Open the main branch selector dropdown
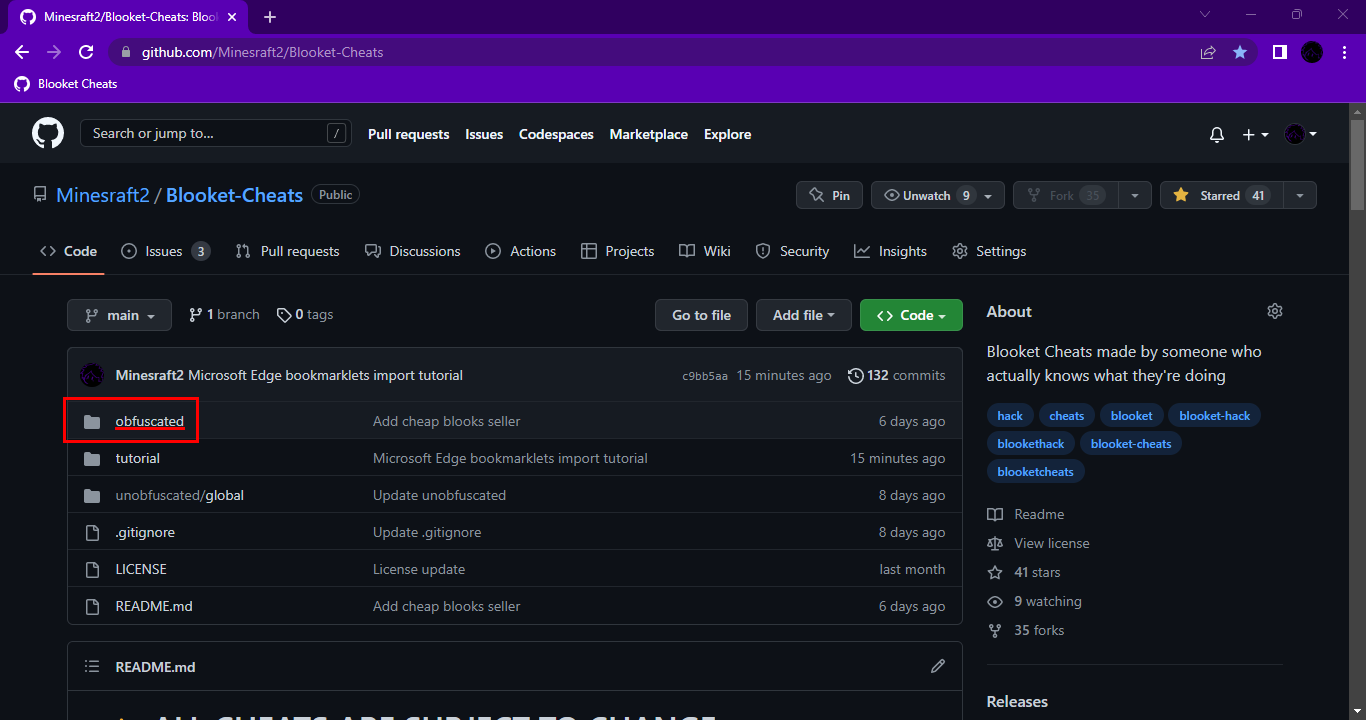 tap(119, 315)
